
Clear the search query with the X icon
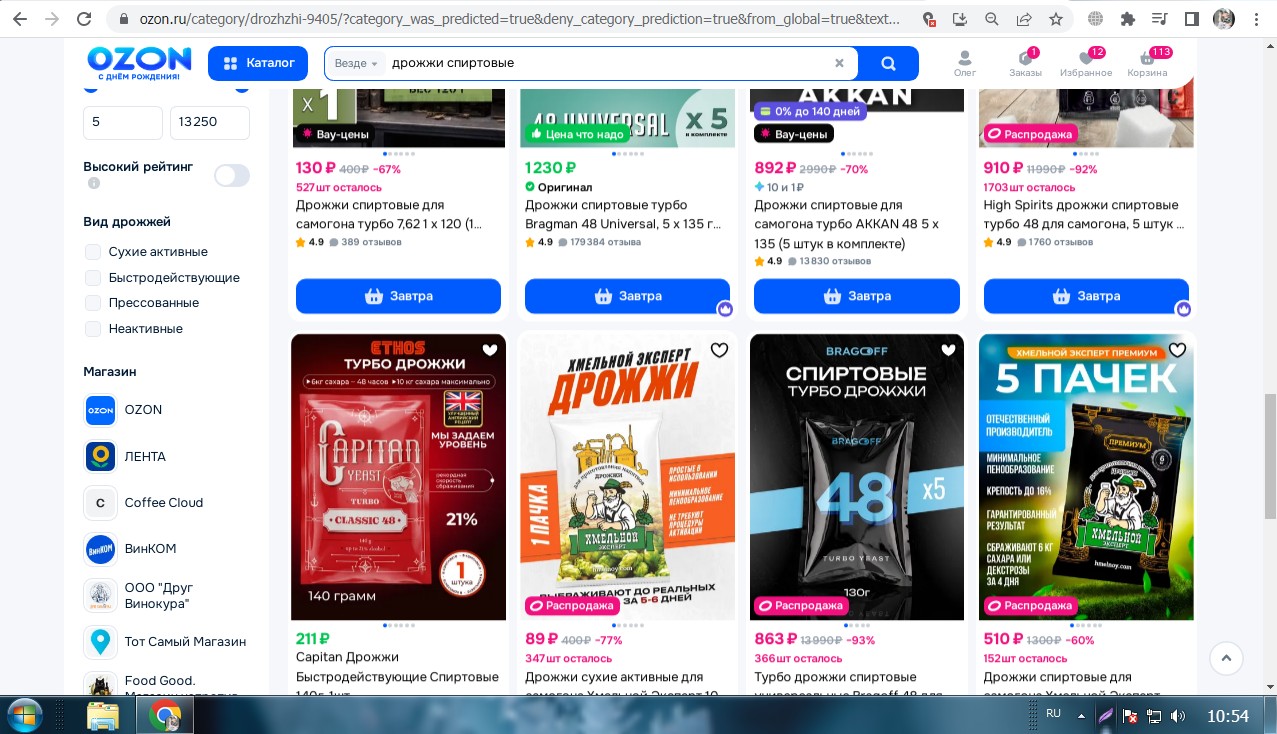click(839, 63)
